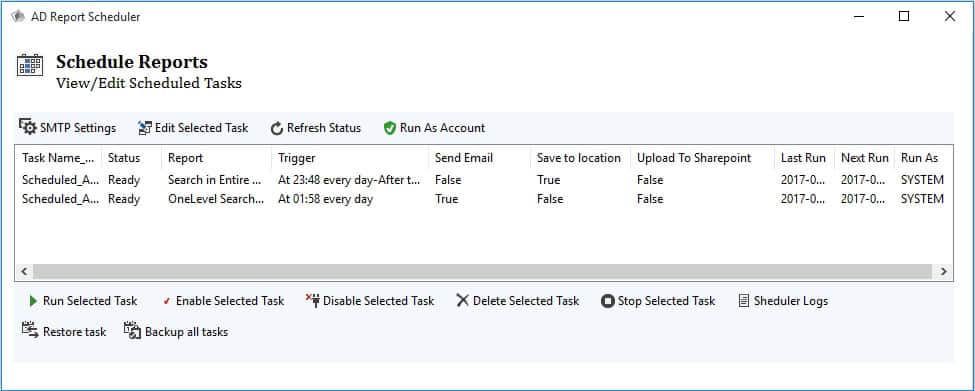Choose Edit Selected Task label
The image size is (975, 391).
(x=201, y=128)
